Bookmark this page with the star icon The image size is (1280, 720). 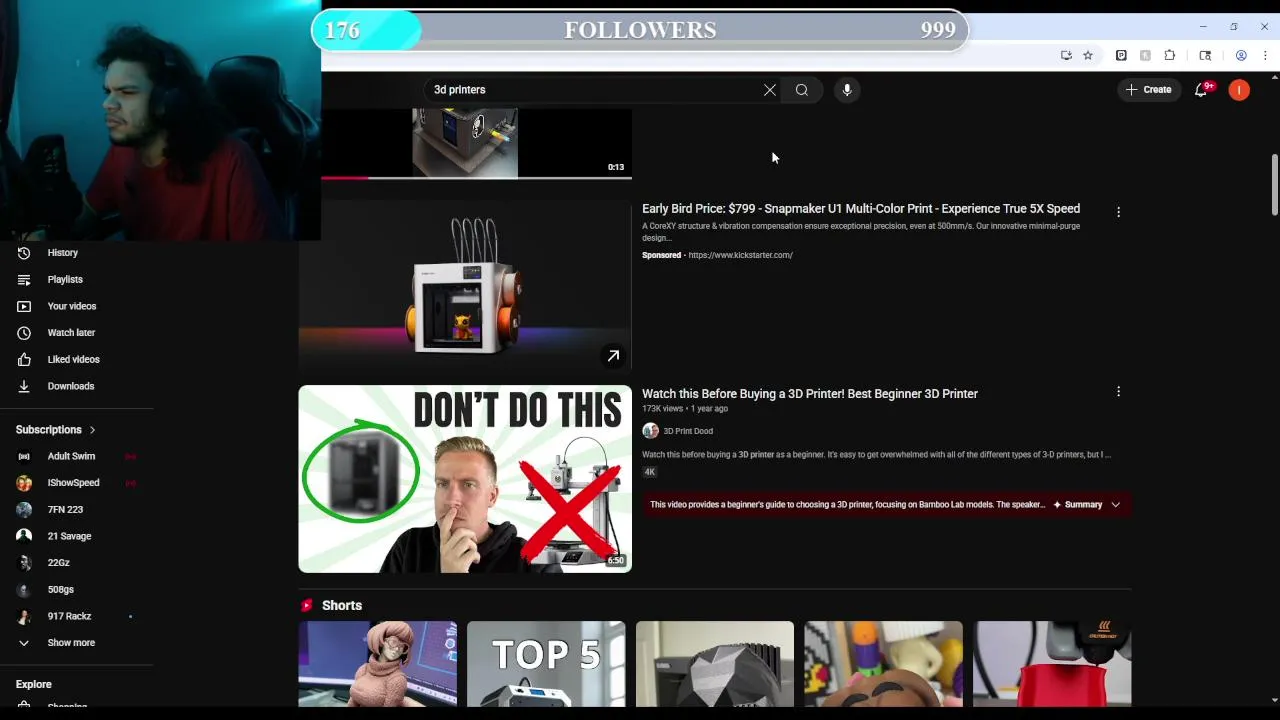(x=1088, y=55)
